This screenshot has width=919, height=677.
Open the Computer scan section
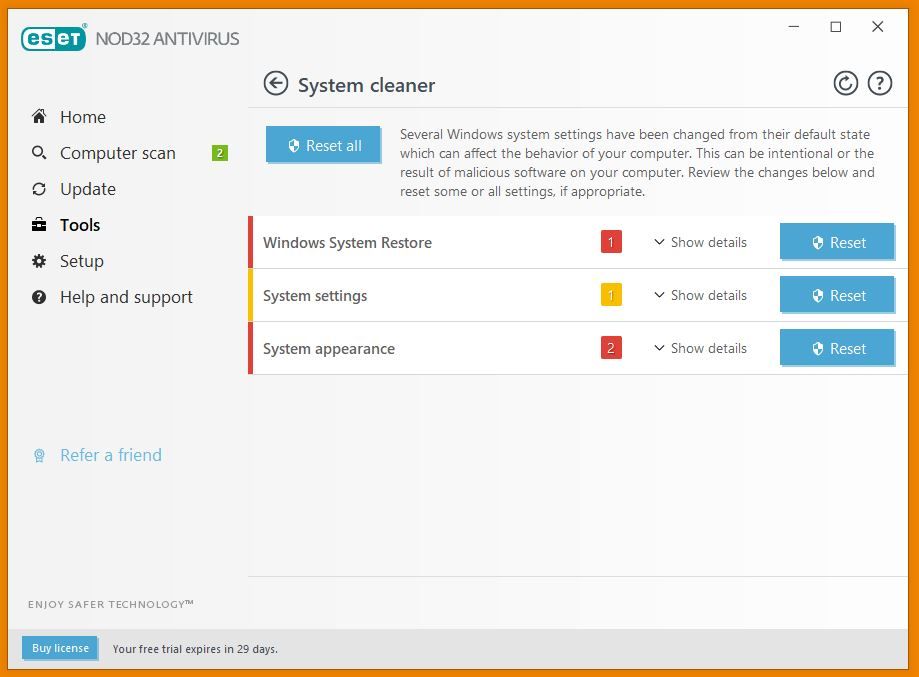(118, 153)
